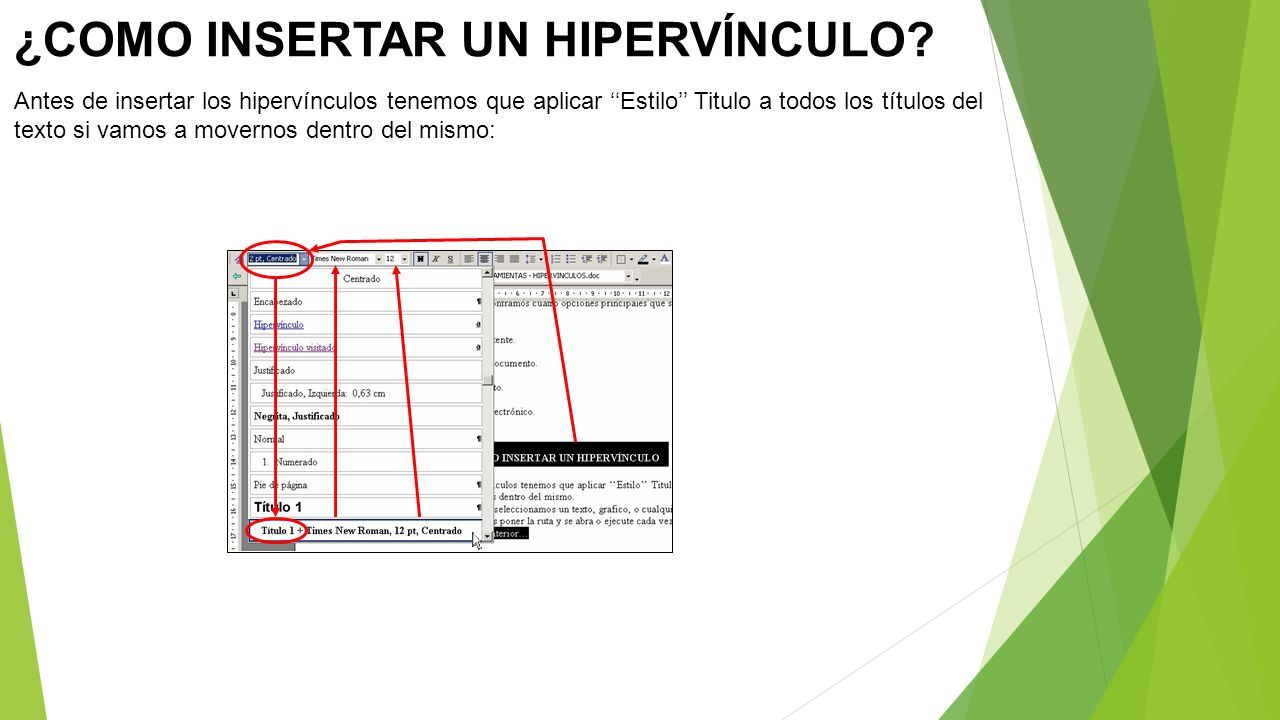The height and width of the screenshot is (720, 1280).
Task: Open the line spacing dropdown arrow
Action: pos(541,258)
